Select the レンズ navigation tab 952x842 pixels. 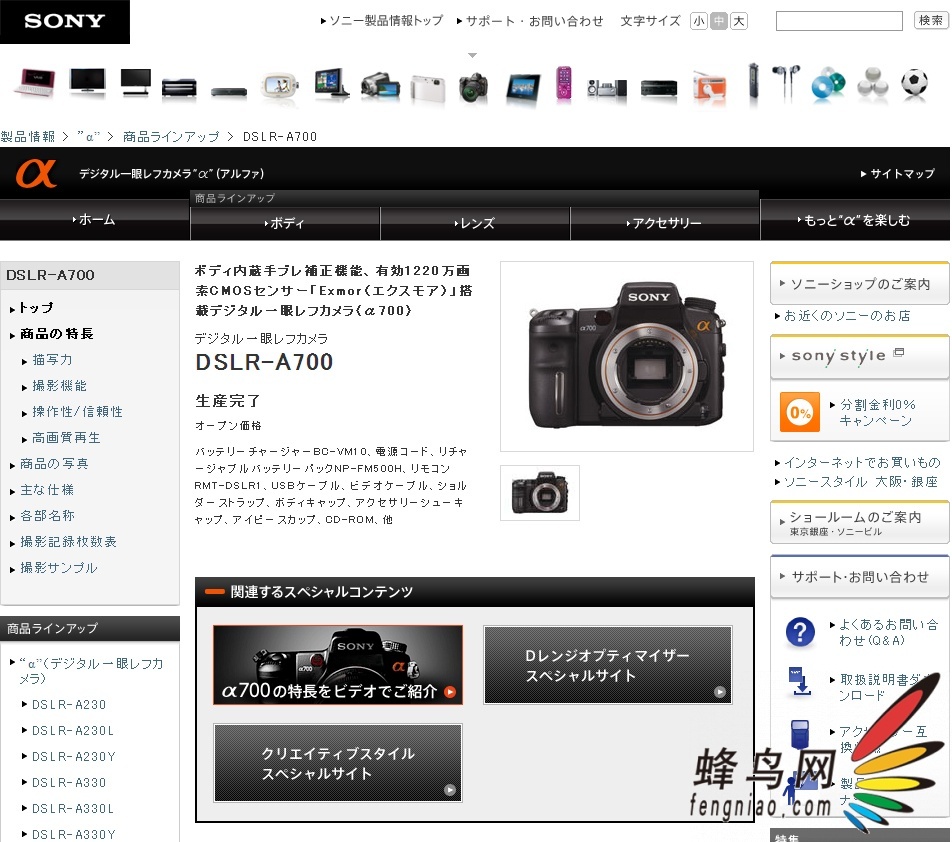475,223
